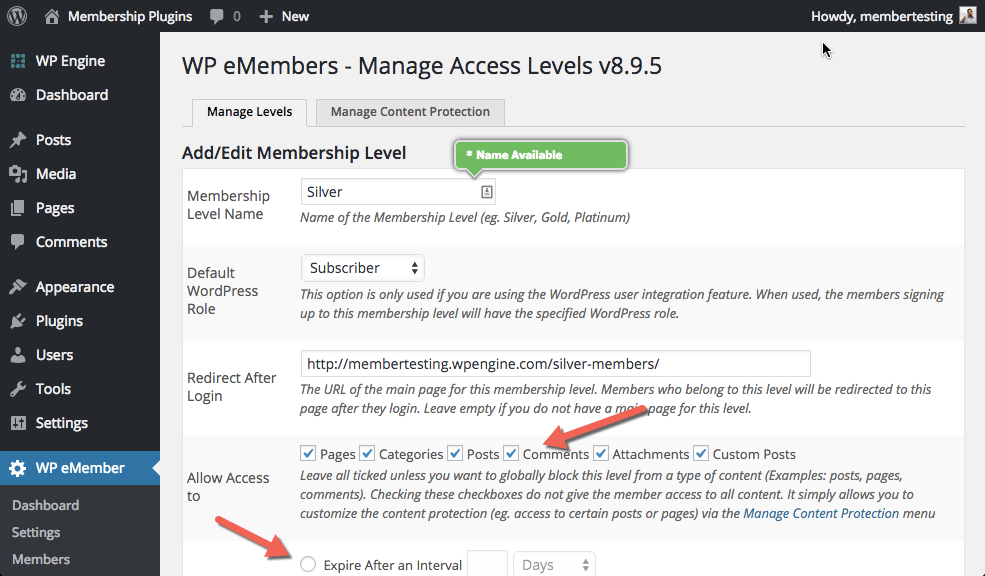Viewport: 985px width, 576px height.
Task: Click the WordPress logo icon
Action: [17, 16]
